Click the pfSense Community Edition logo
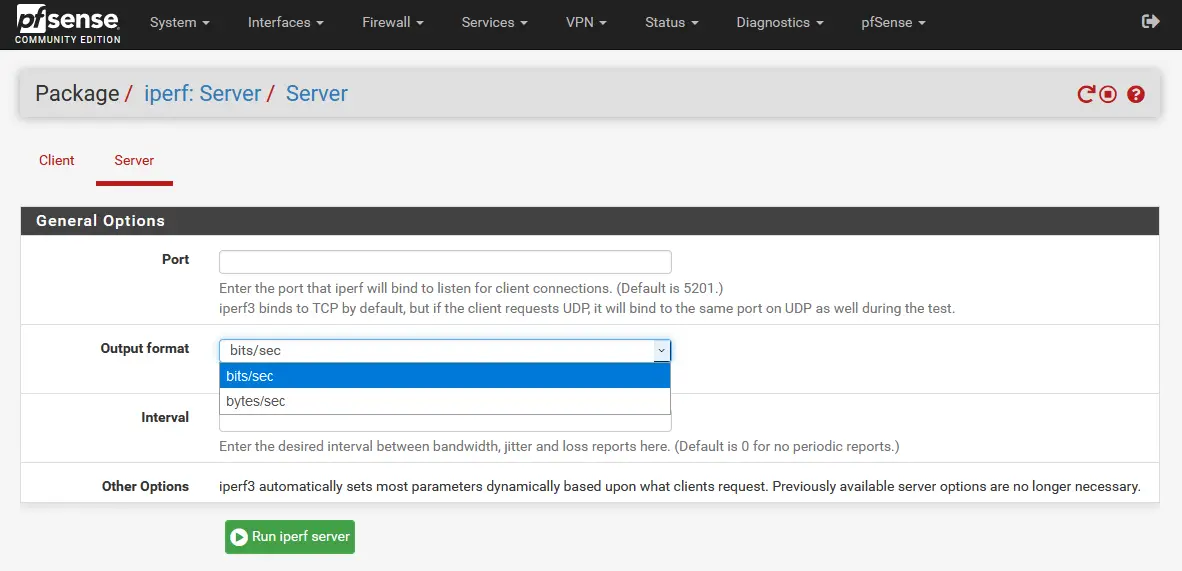 point(68,24)
